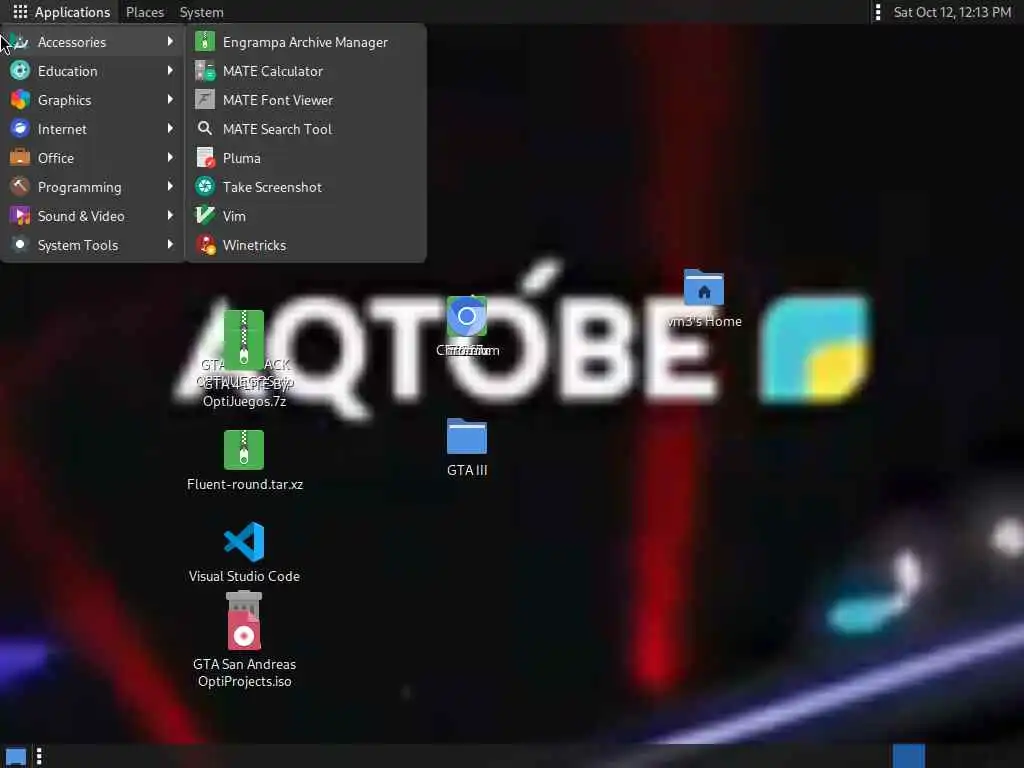Screen dimensions: 1024x768
Task: Click the GTA III folder label
Action: click(467, 470)
